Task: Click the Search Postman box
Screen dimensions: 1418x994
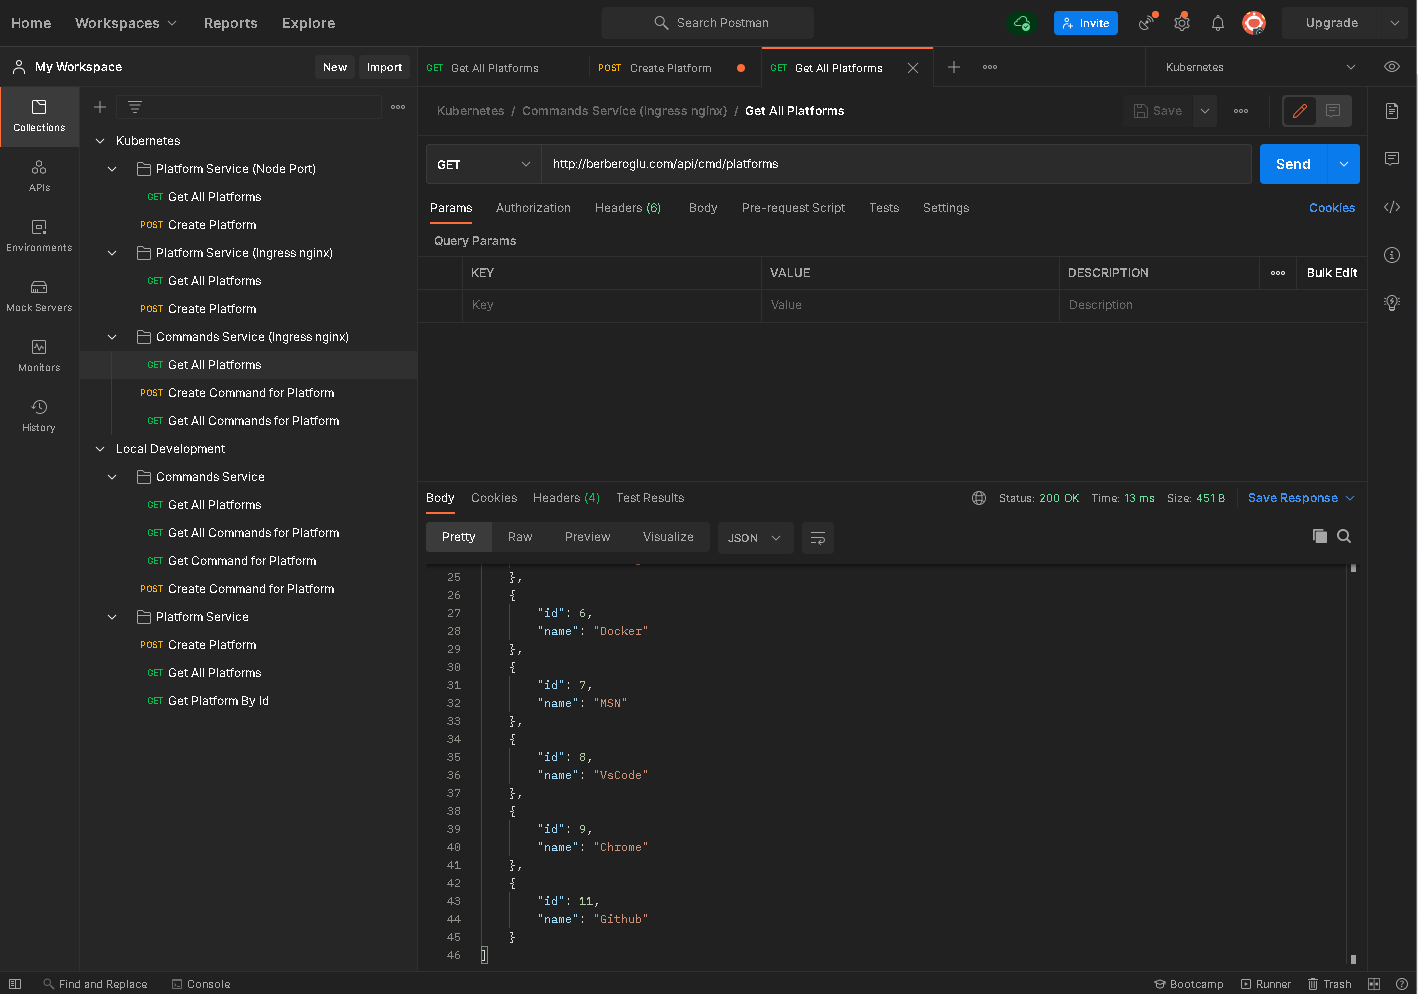Action: click(708, 23)
